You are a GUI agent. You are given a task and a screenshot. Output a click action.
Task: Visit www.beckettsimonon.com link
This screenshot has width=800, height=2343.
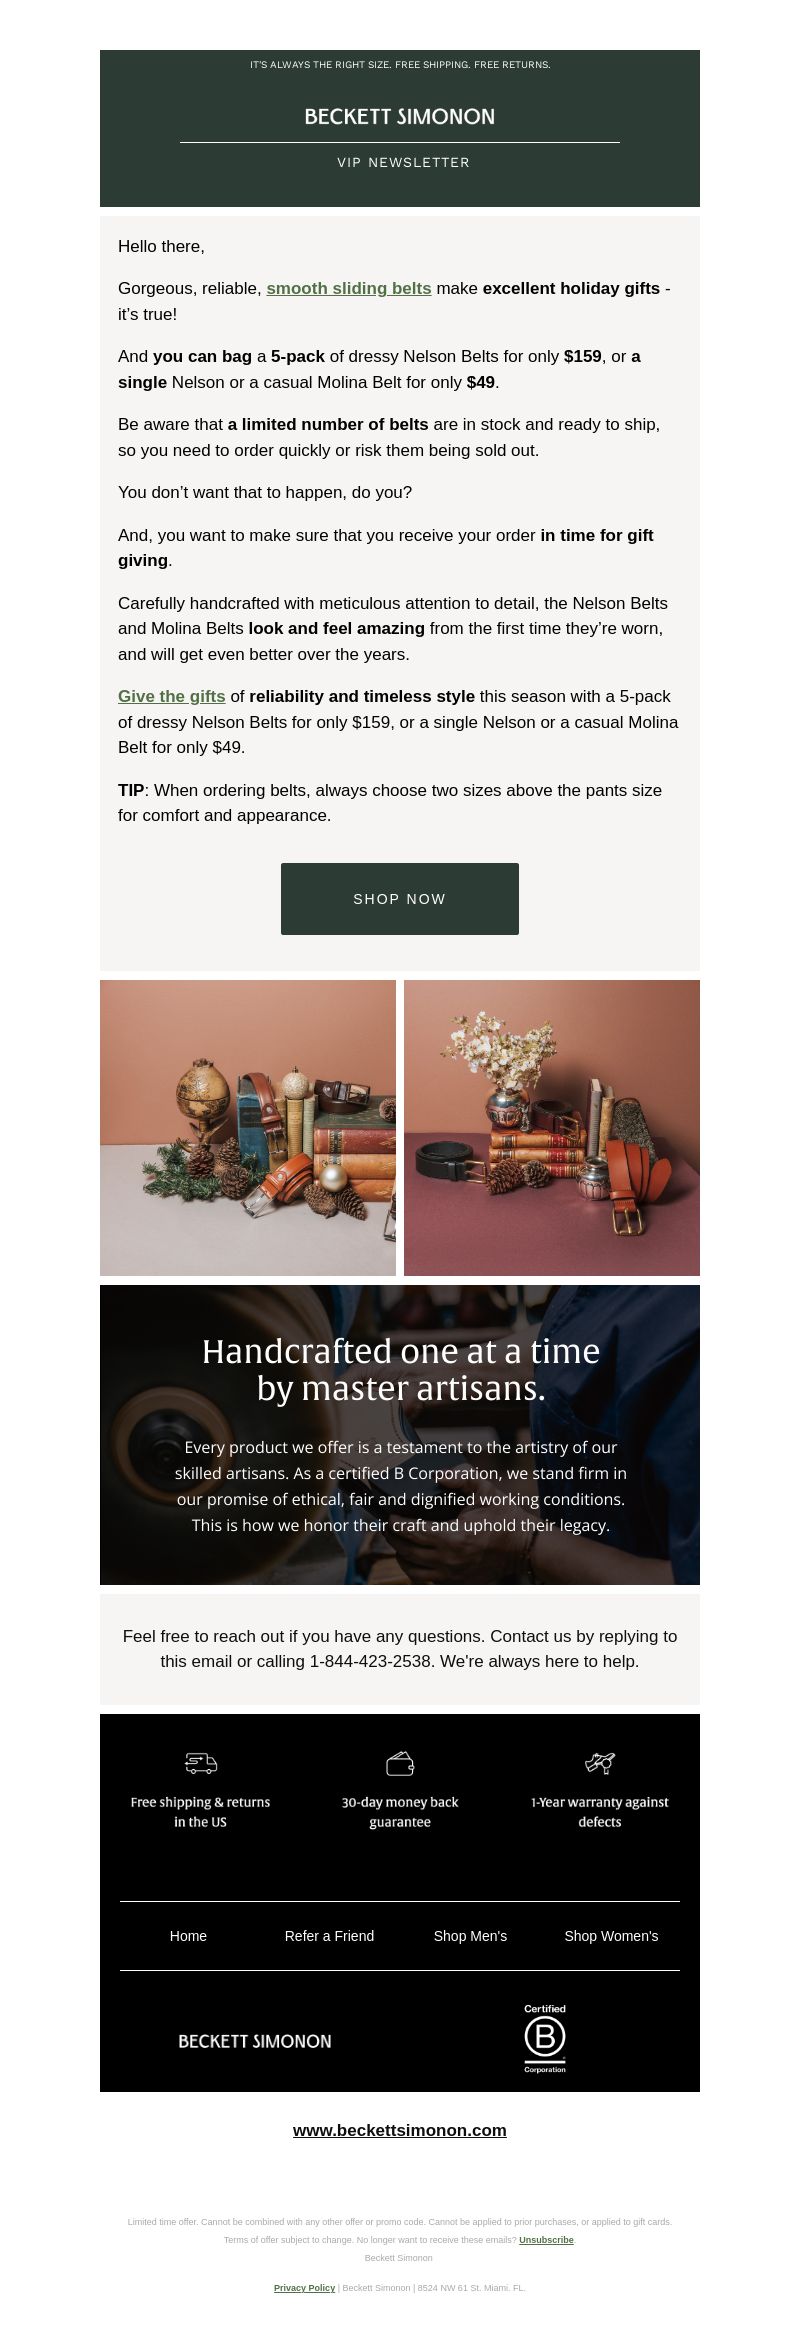400,2130
